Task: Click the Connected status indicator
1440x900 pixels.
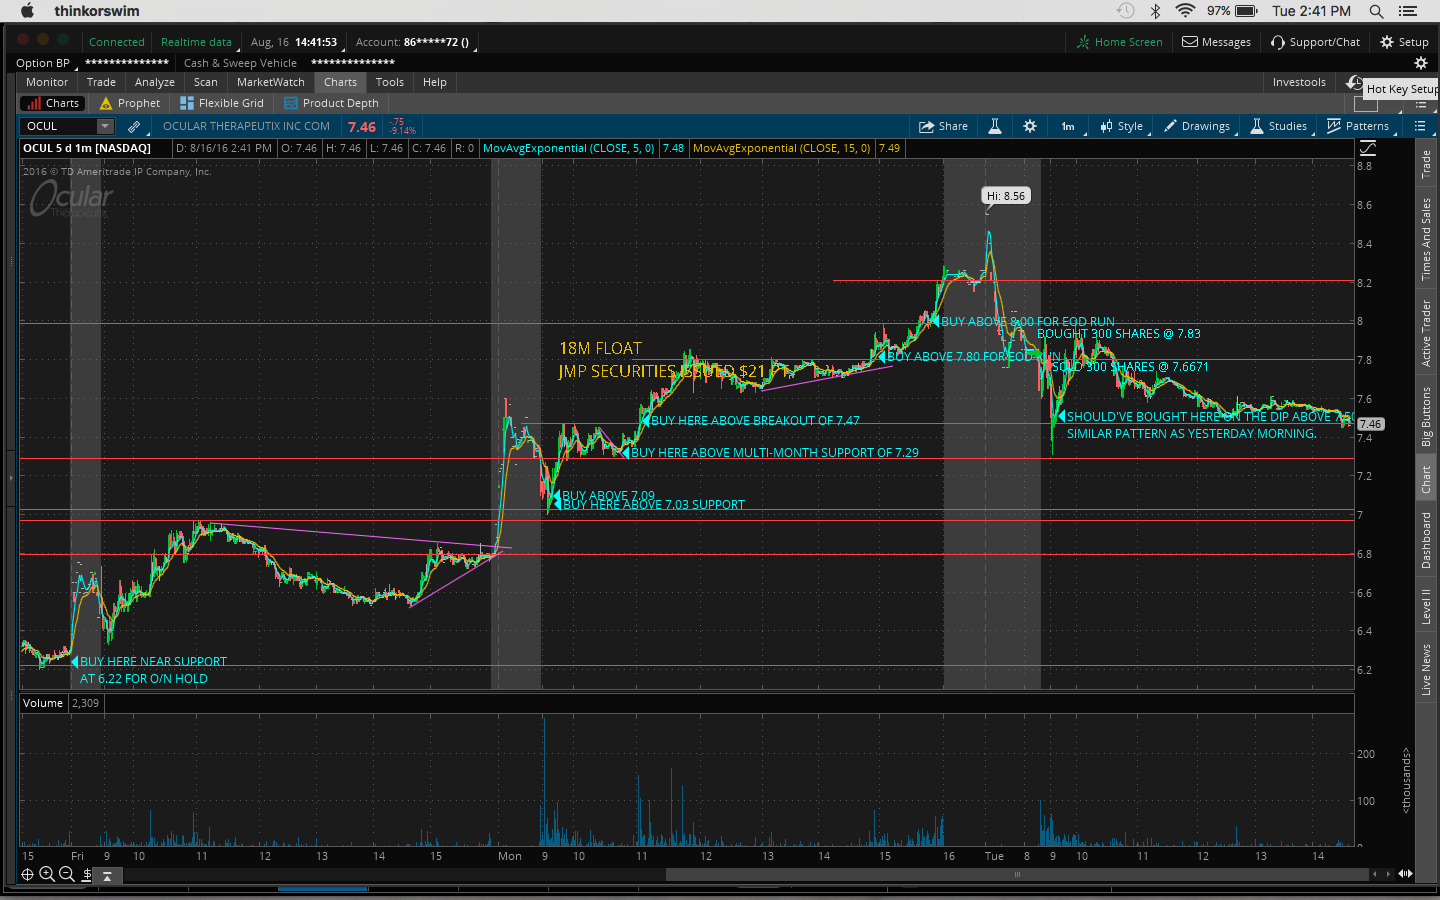Action: click(117, 42)
